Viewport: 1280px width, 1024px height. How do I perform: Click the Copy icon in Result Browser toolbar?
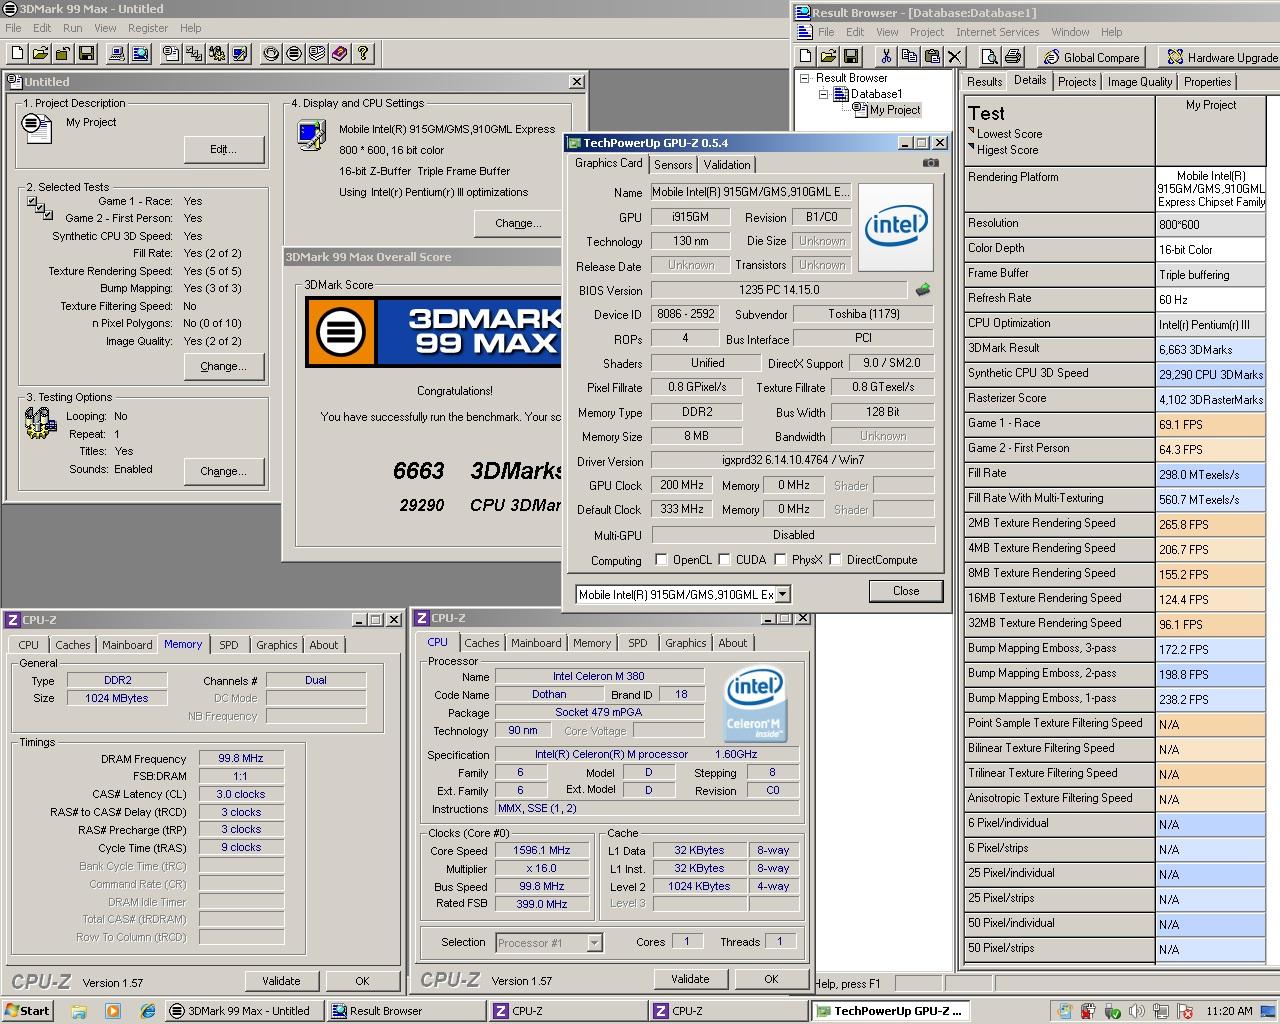coord(908,56)
